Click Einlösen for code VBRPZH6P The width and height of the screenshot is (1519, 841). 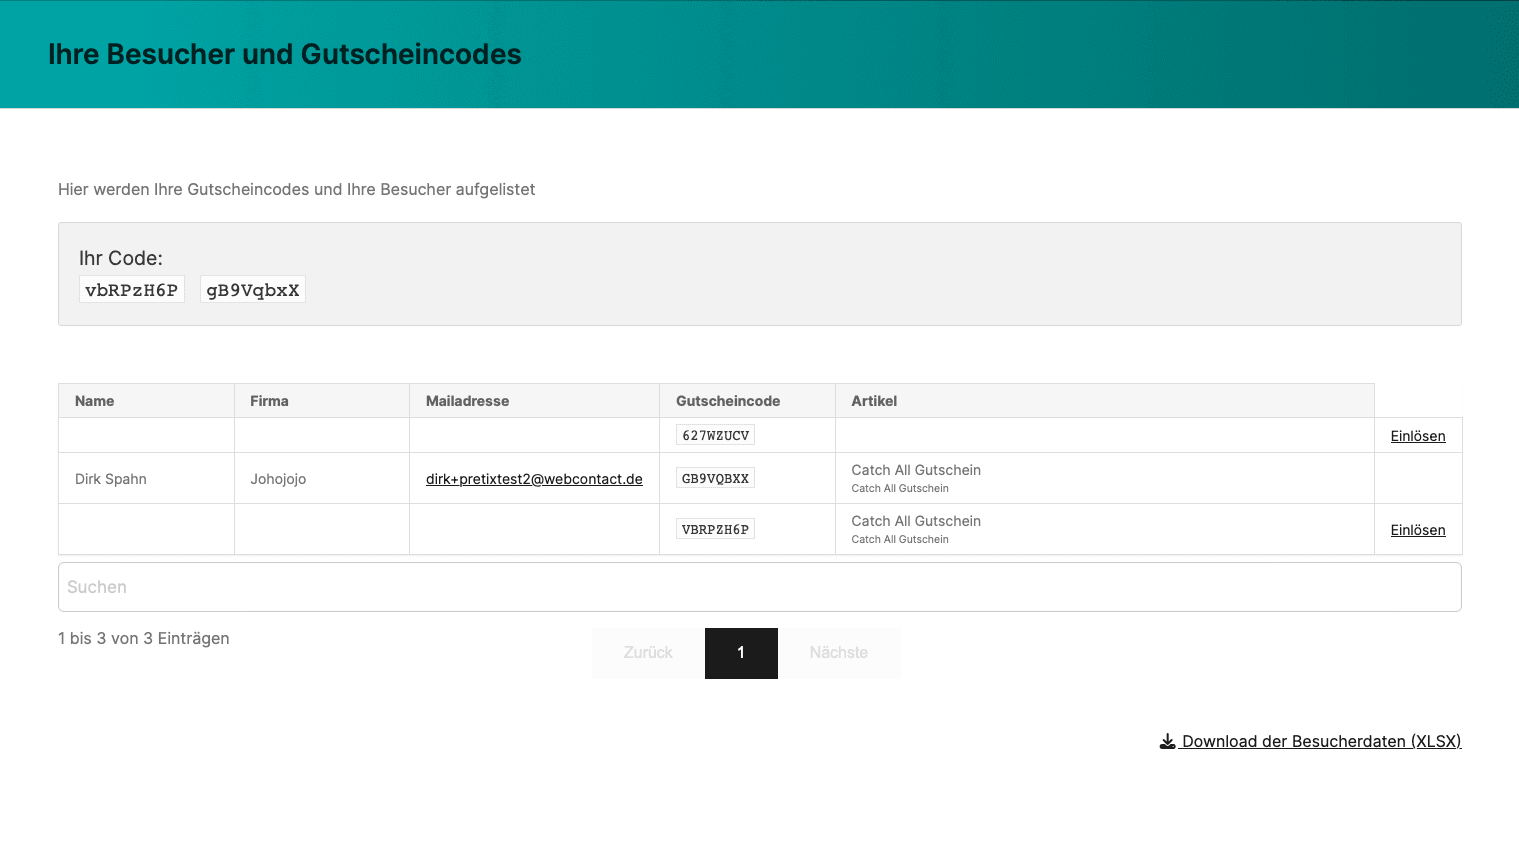click(x=1418, y=530)
